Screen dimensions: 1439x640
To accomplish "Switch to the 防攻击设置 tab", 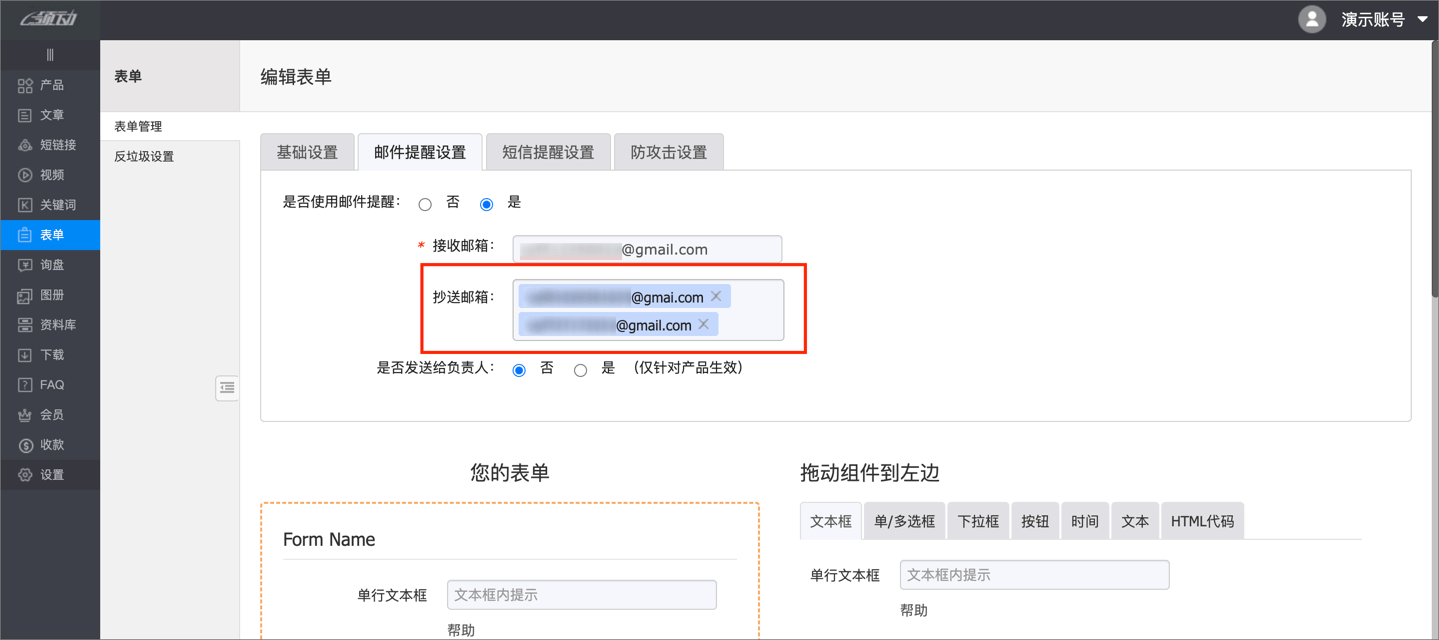I will [x=668, y=151].
